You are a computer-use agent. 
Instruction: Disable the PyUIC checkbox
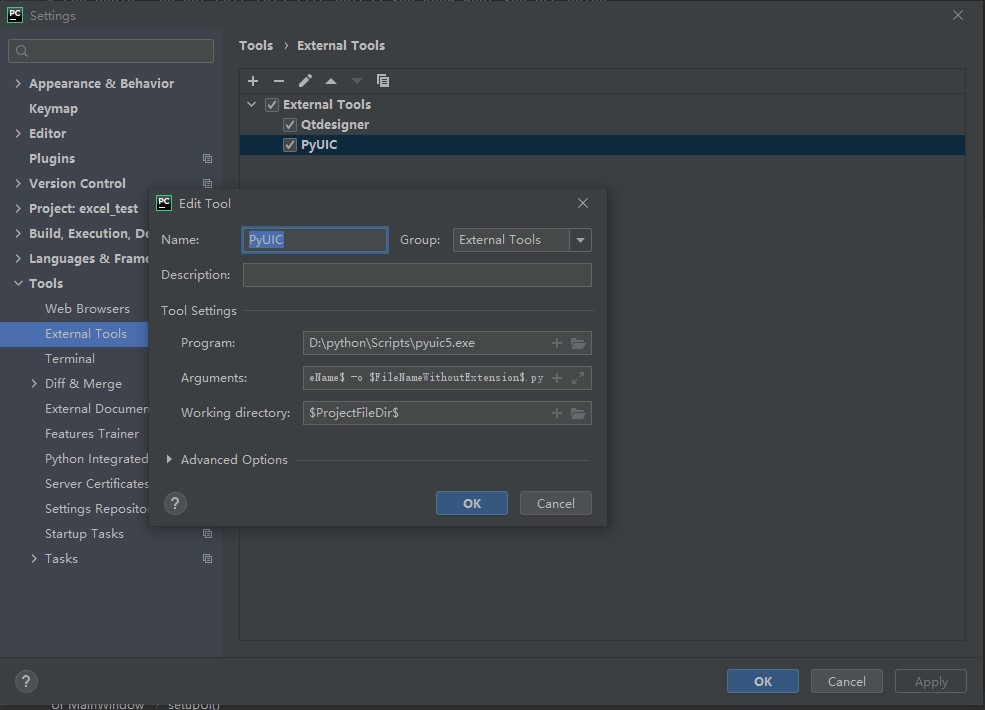289,144
